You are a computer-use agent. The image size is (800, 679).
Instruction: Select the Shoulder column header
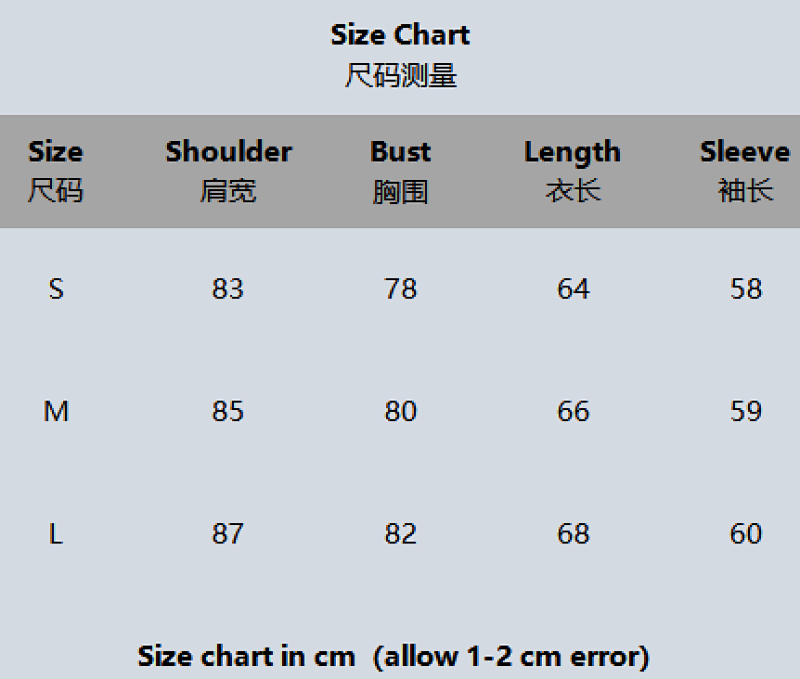tap(229, 171)
